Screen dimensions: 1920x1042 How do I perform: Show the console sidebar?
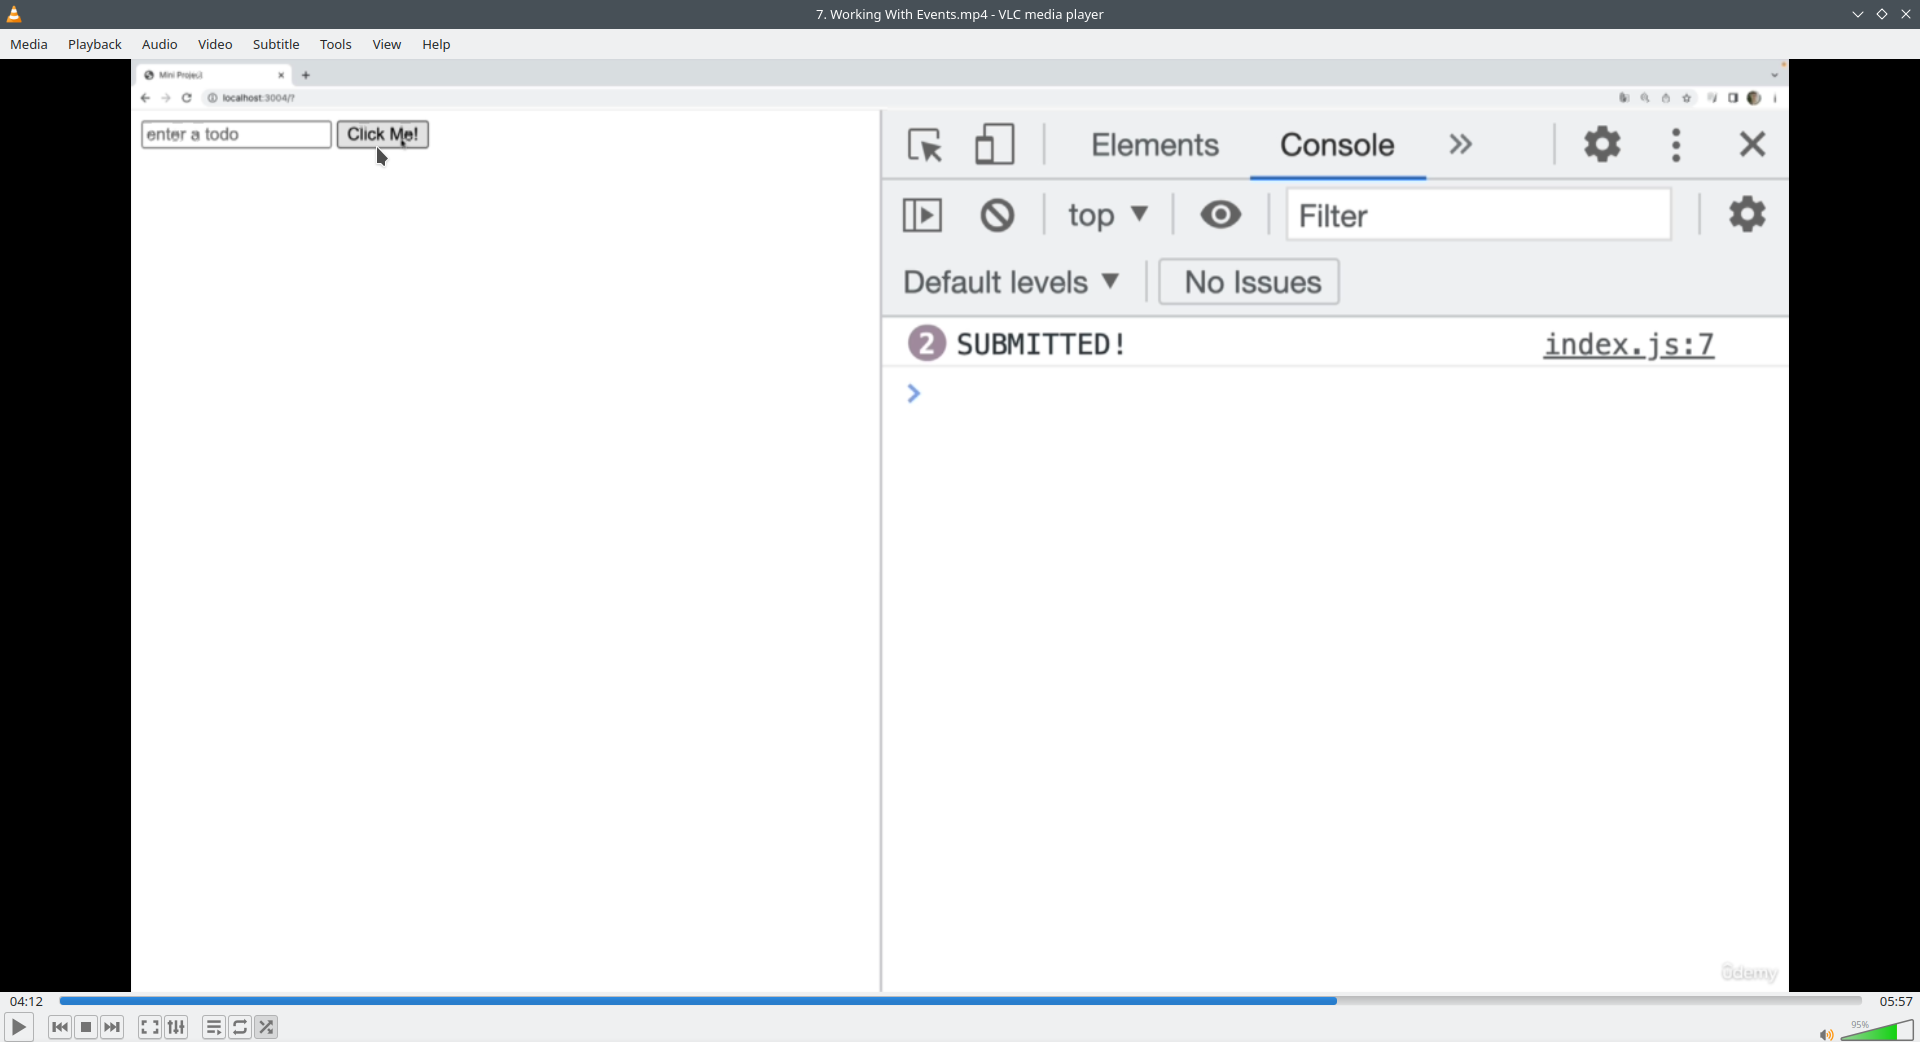pyautogui.click(x=922, y=215)
